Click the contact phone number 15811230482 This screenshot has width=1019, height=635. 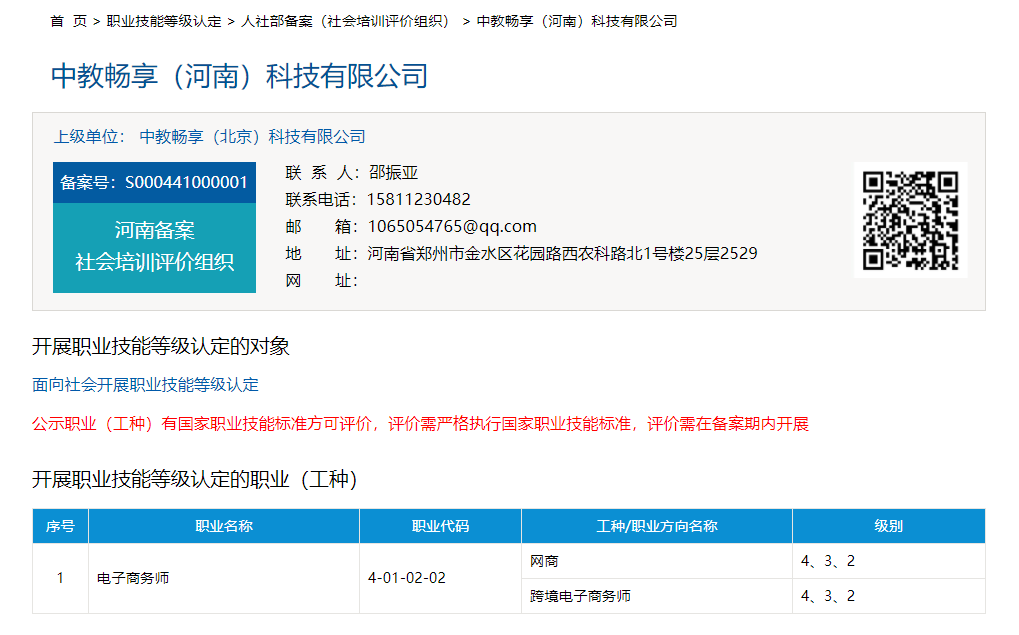(x=418, y=199)
